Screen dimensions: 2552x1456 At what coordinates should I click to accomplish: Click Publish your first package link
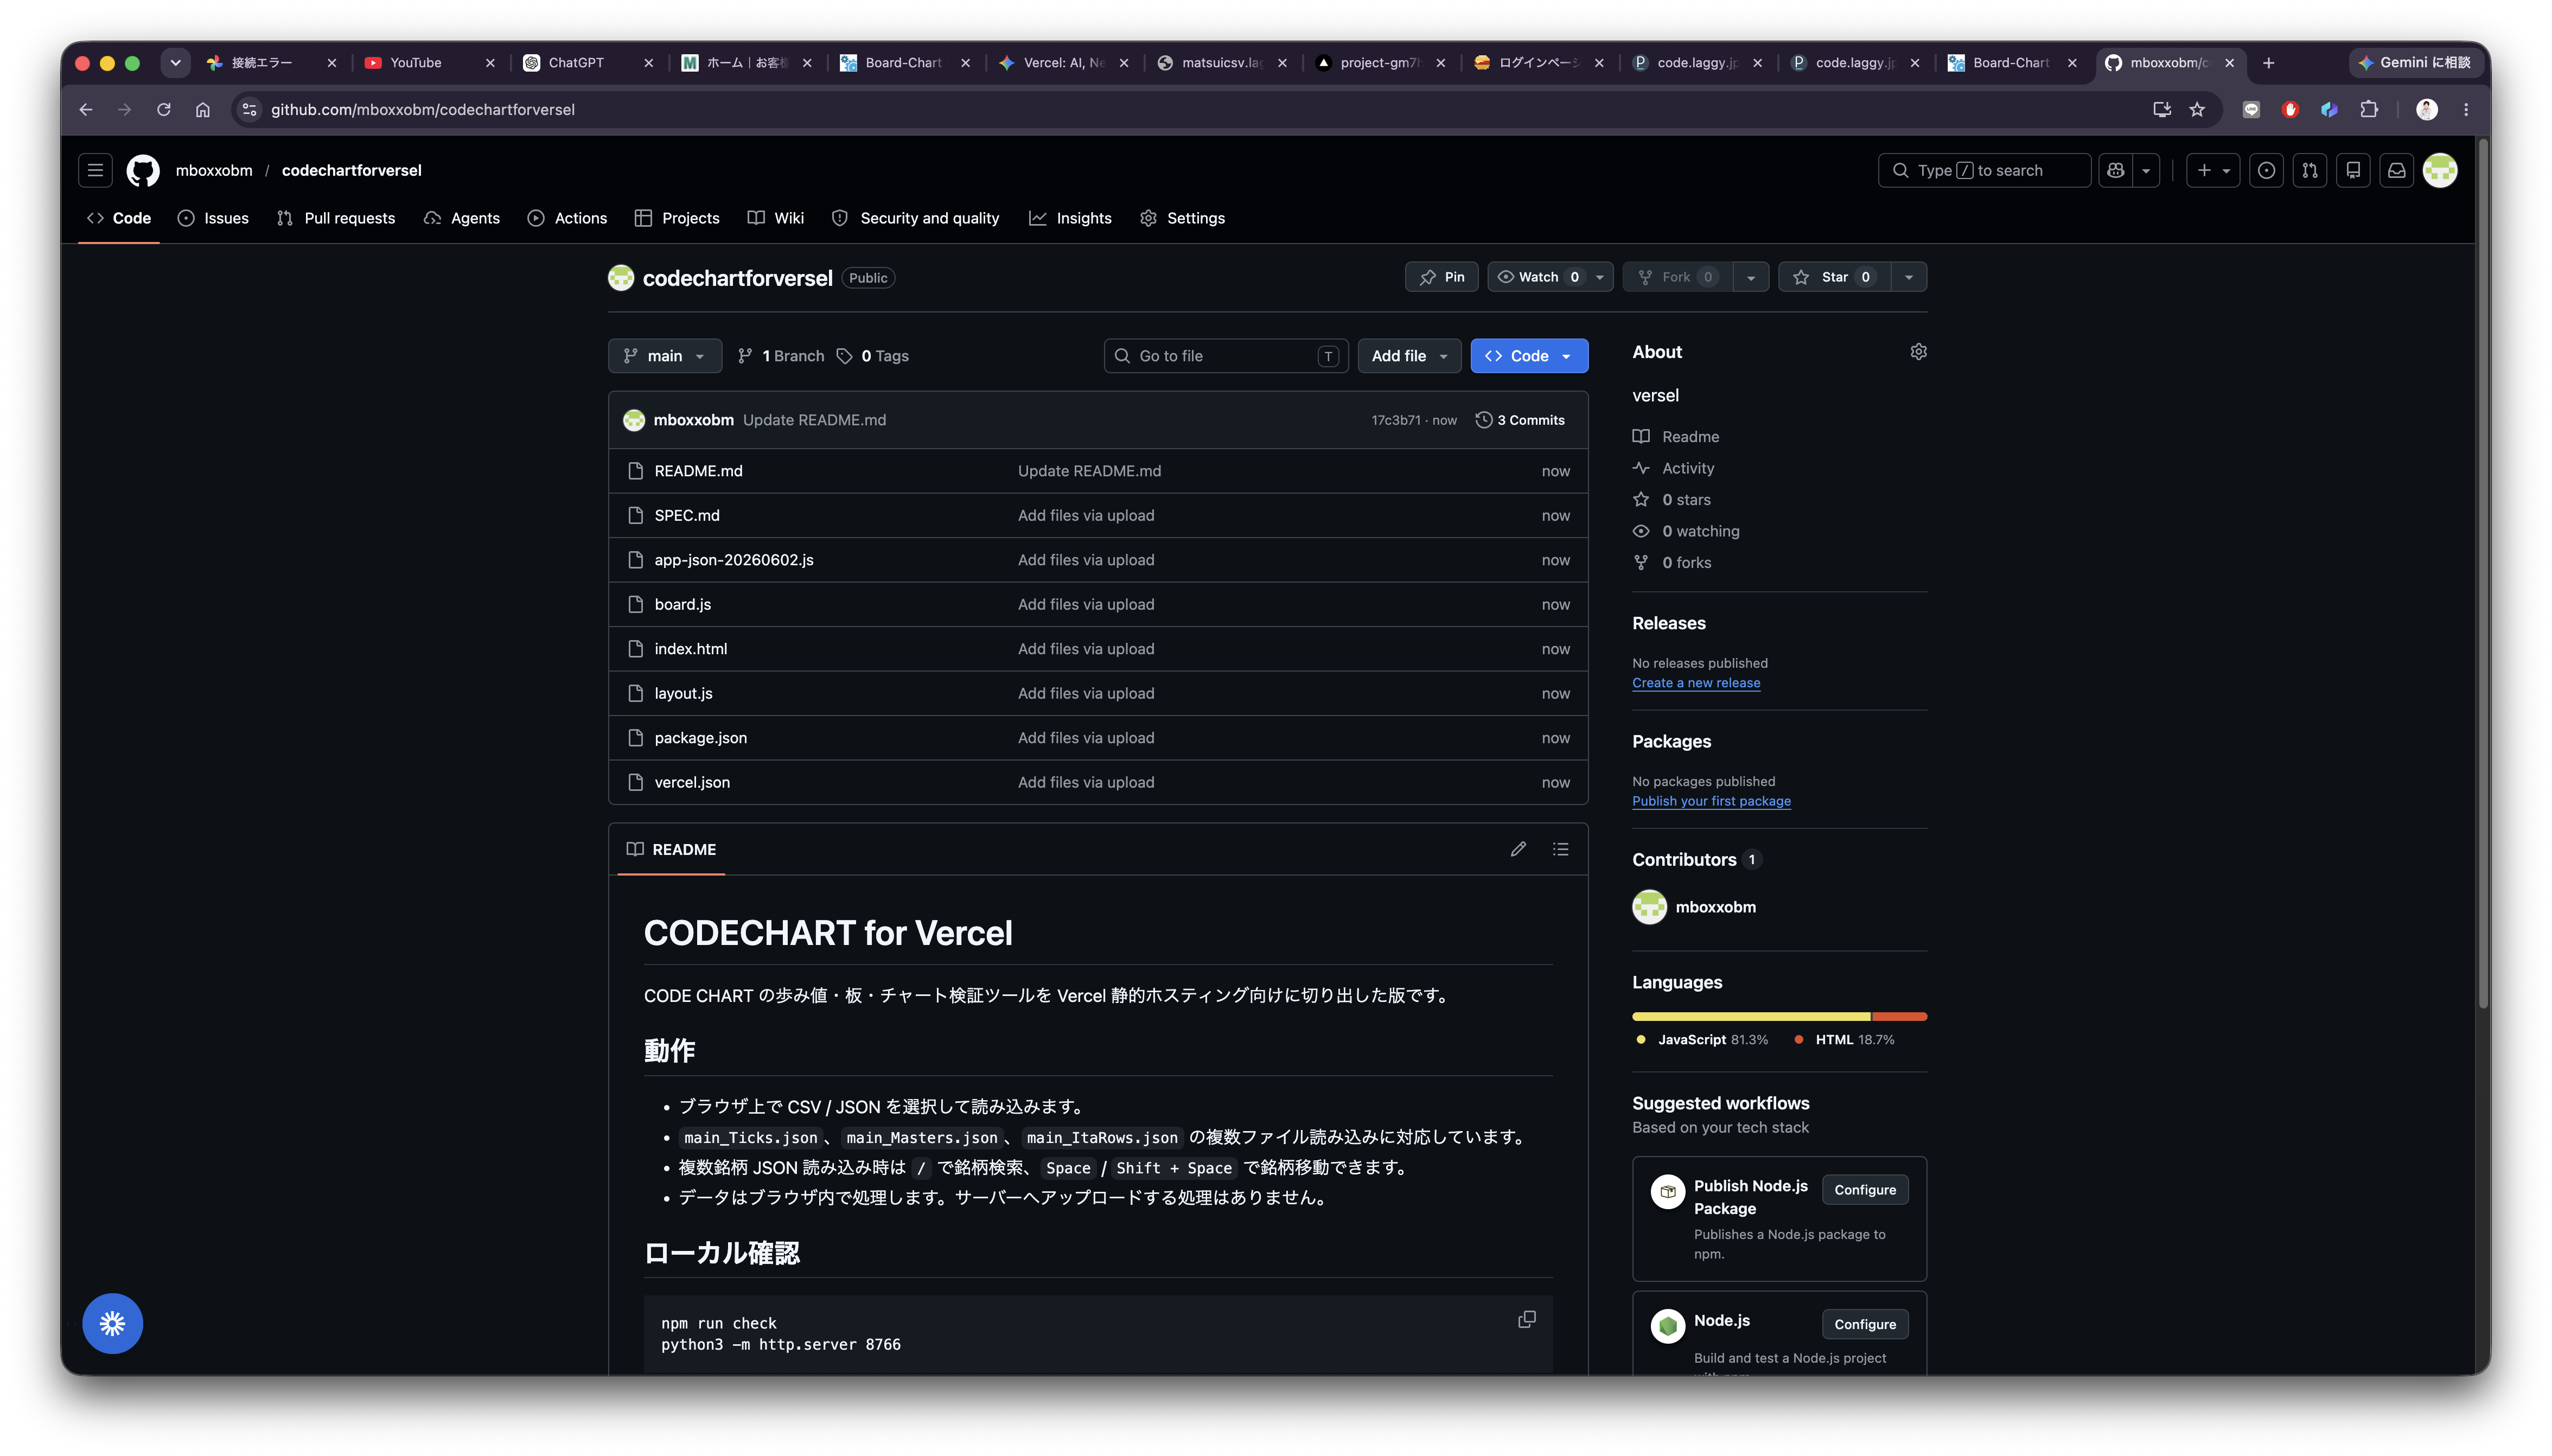(1711, 801)
